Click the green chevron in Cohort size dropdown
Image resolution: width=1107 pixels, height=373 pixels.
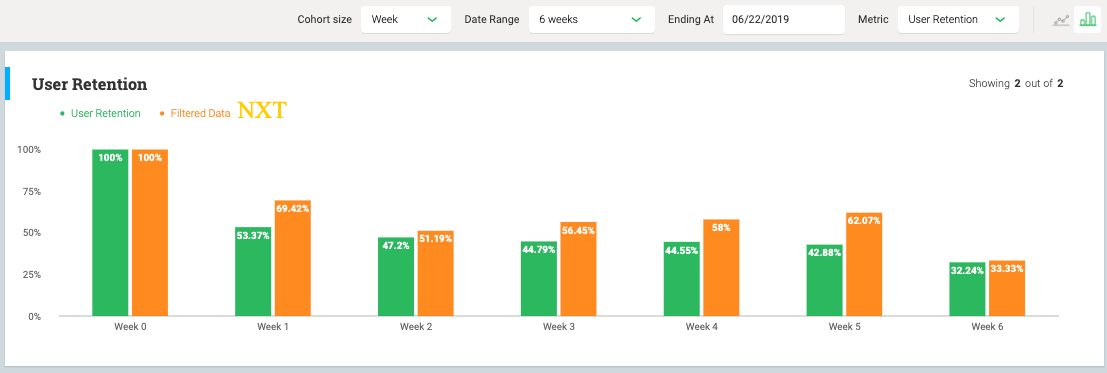click(x=433, y=20)
